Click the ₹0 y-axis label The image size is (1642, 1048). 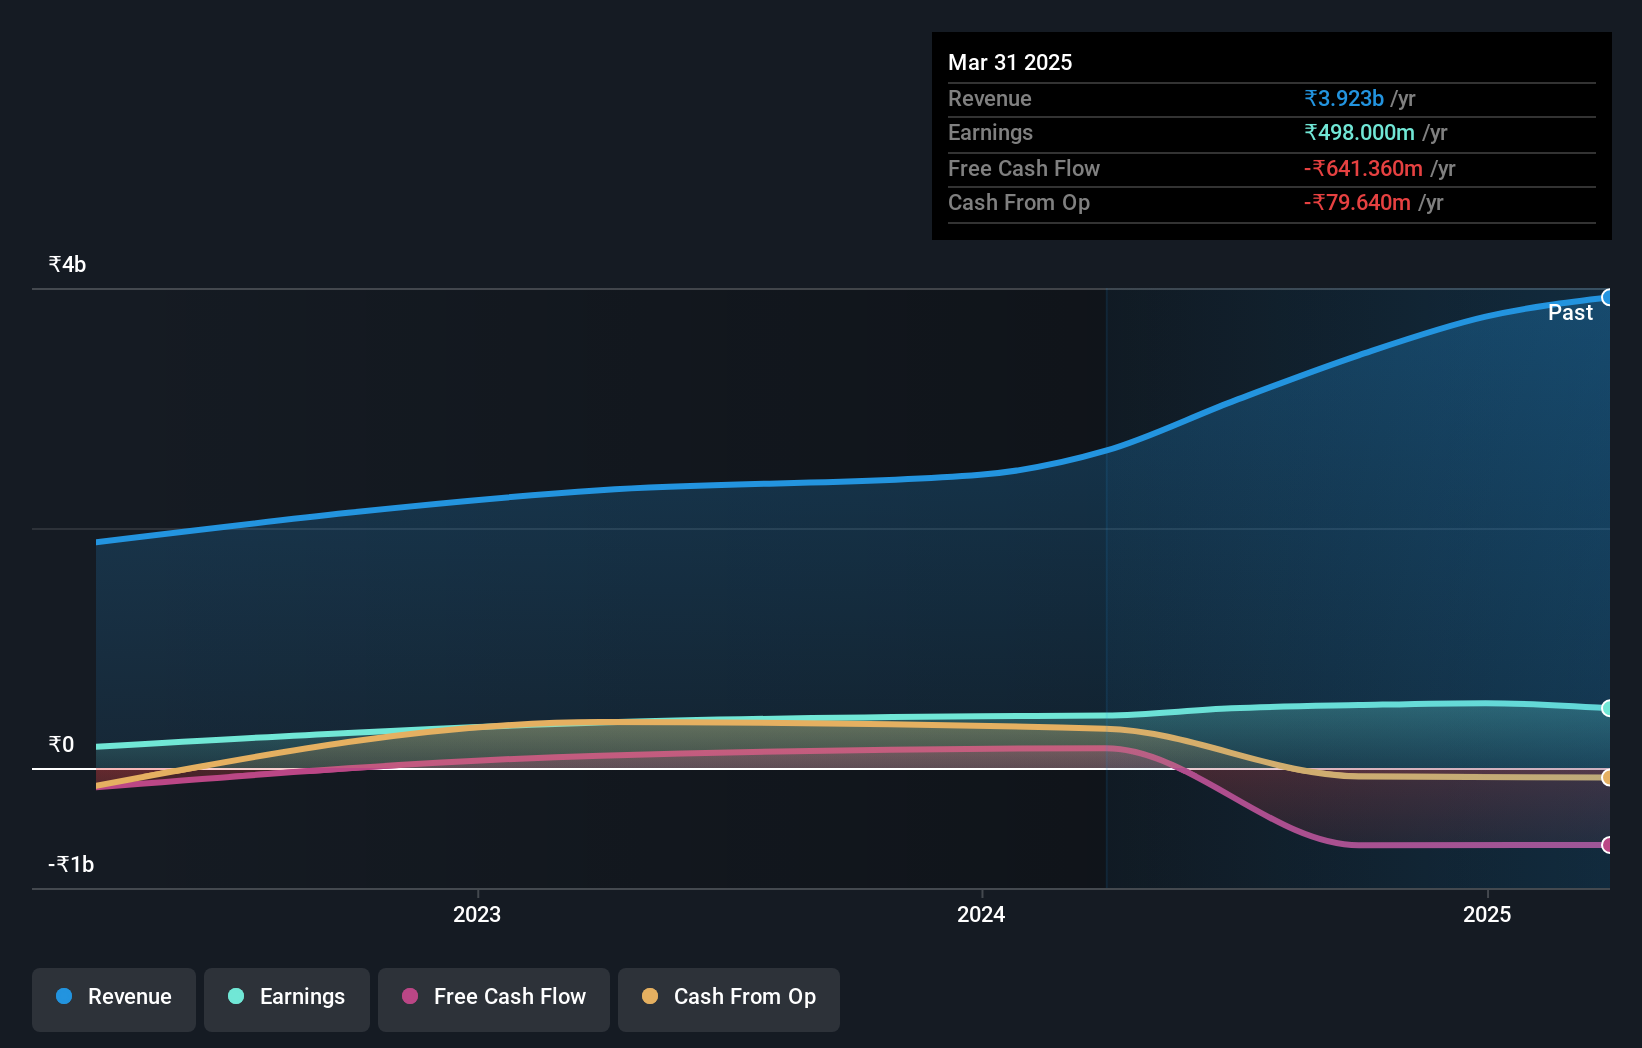pyautogui.click(x=61, y=744)
